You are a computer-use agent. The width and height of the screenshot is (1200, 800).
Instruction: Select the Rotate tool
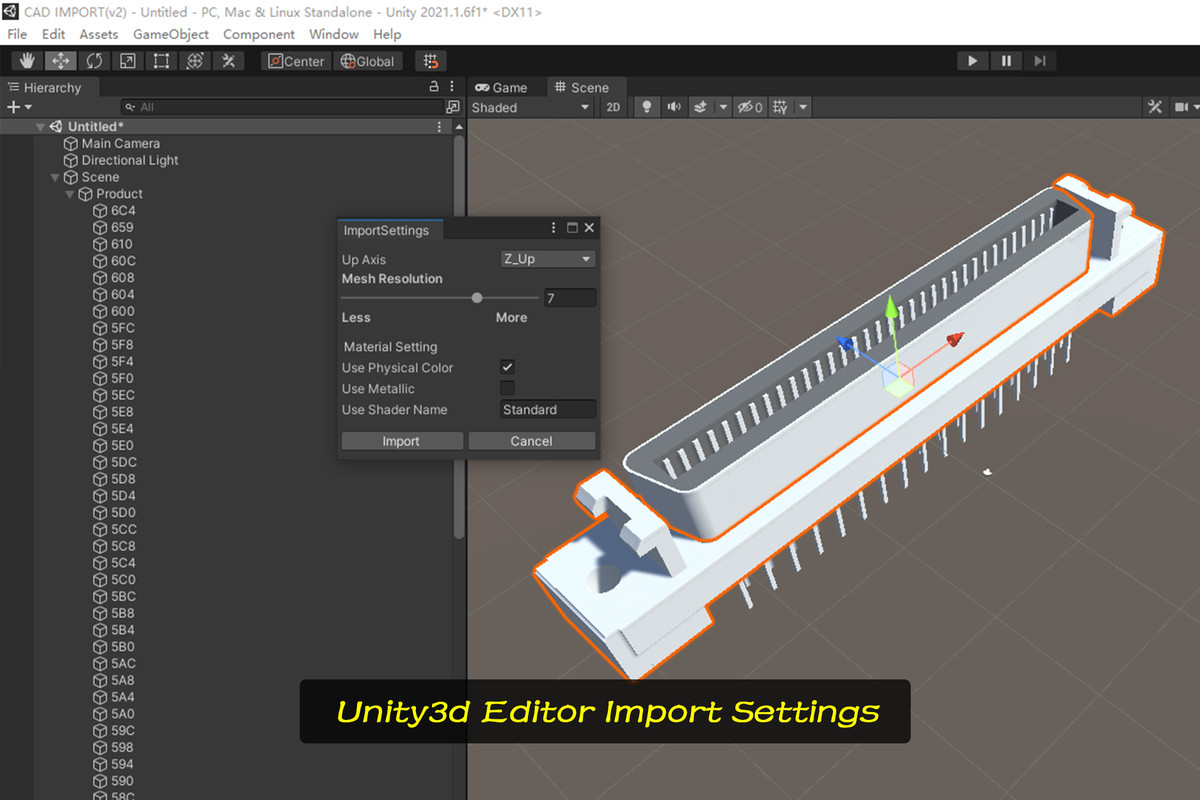point(94,61)
